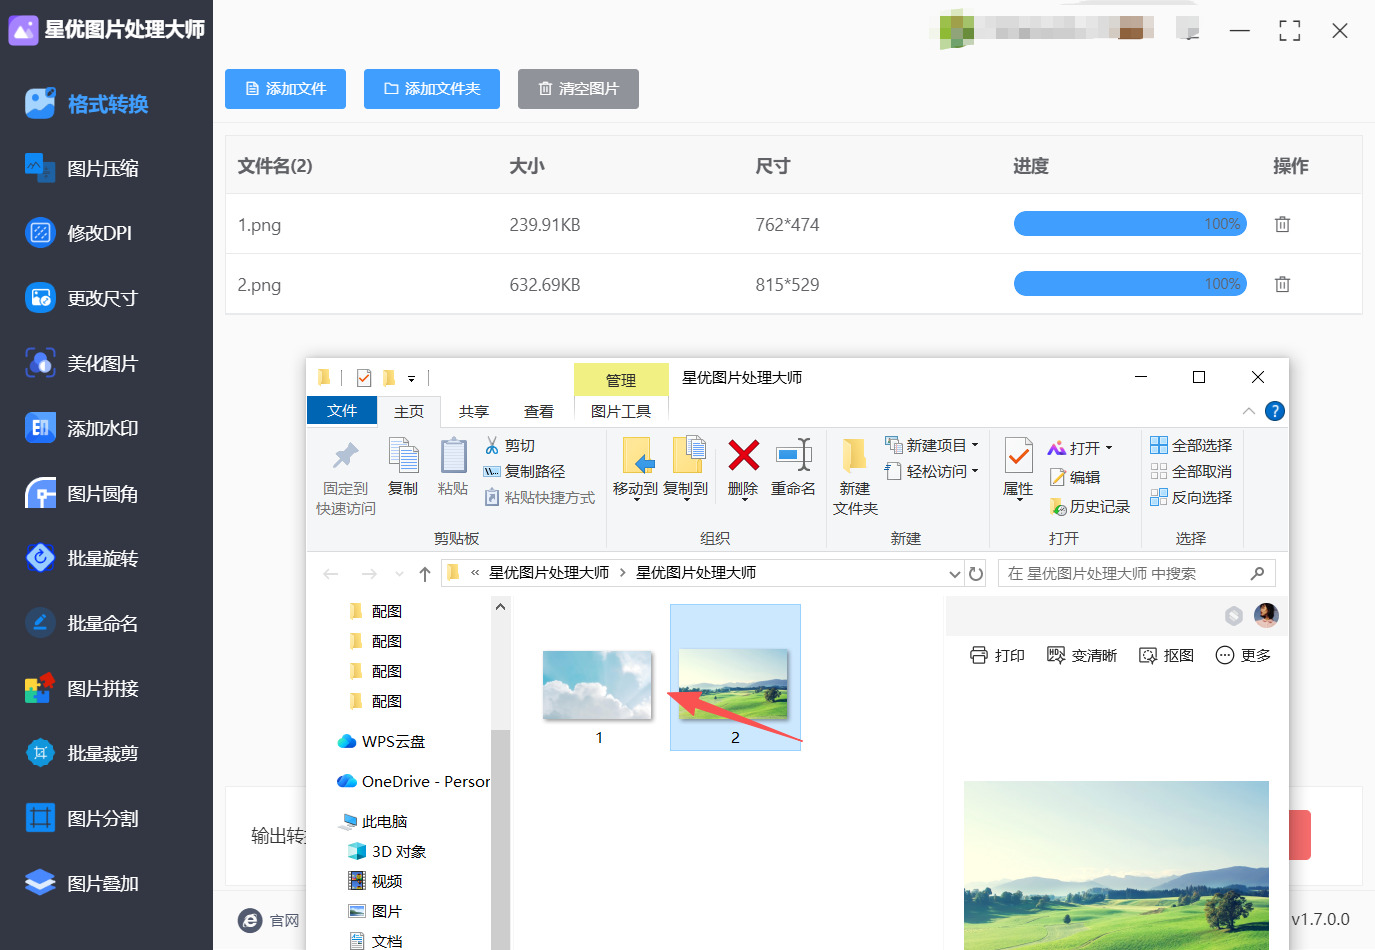The image size is (1375, 950).
Task: Select the cloud image thumbnail 1
Action: 597,685
